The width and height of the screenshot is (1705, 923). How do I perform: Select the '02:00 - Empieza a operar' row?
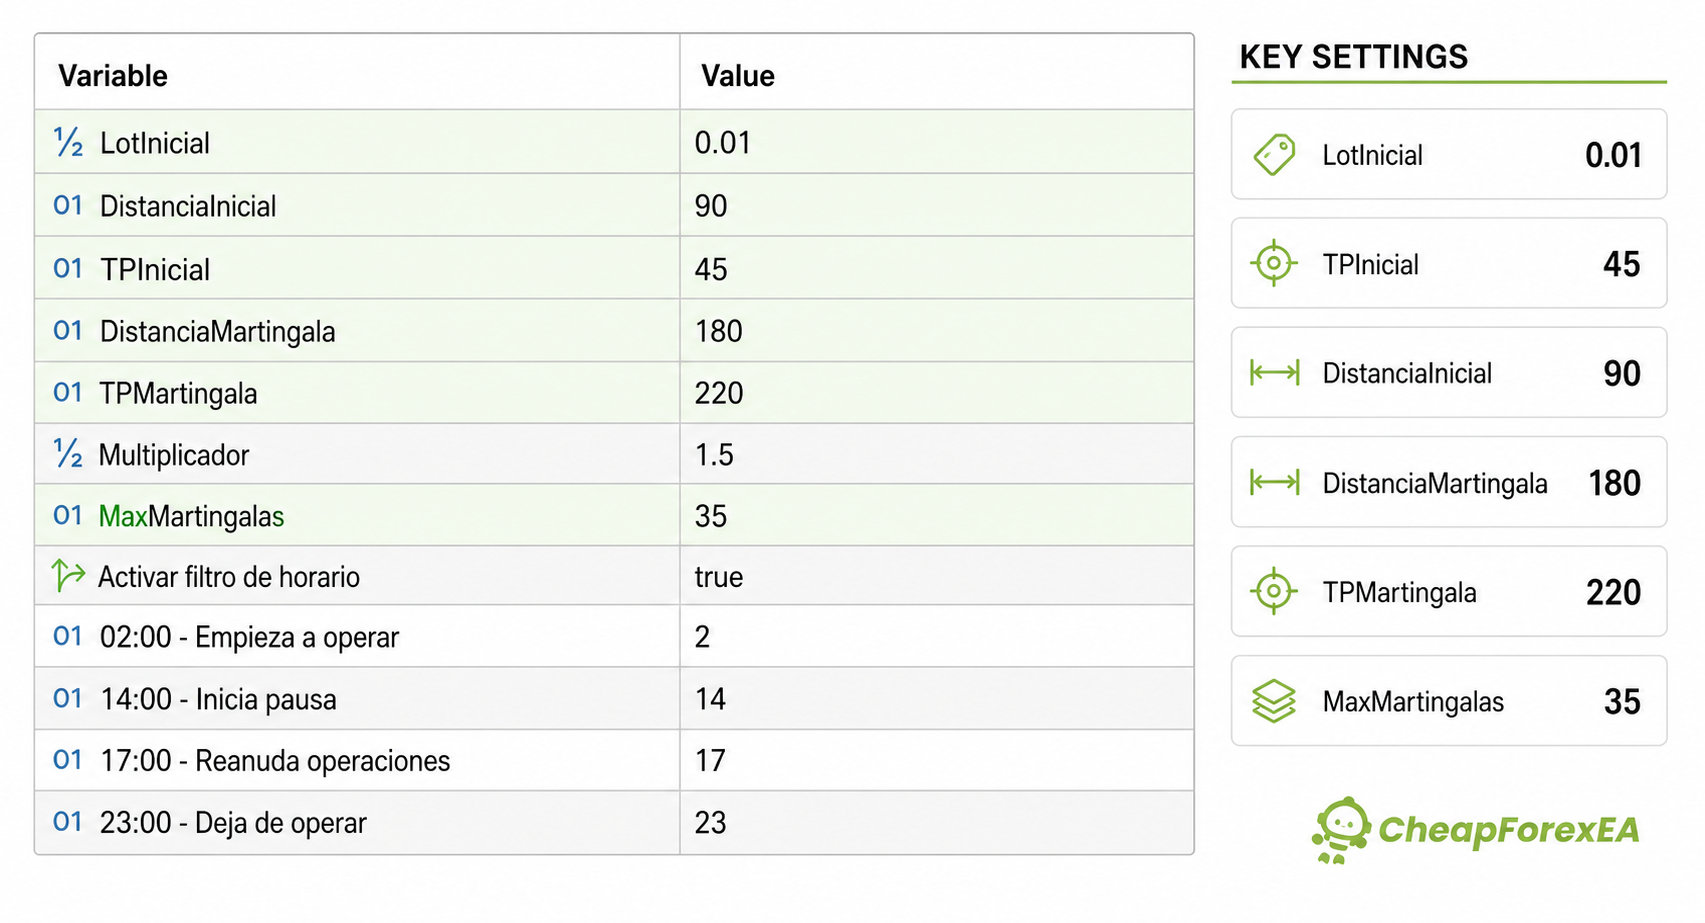click(614, 637)
